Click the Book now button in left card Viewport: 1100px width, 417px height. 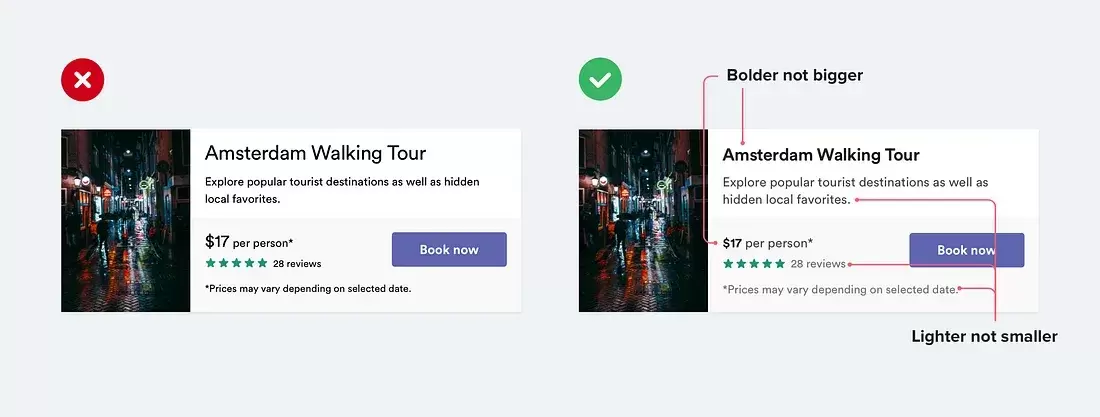(449, 249)
